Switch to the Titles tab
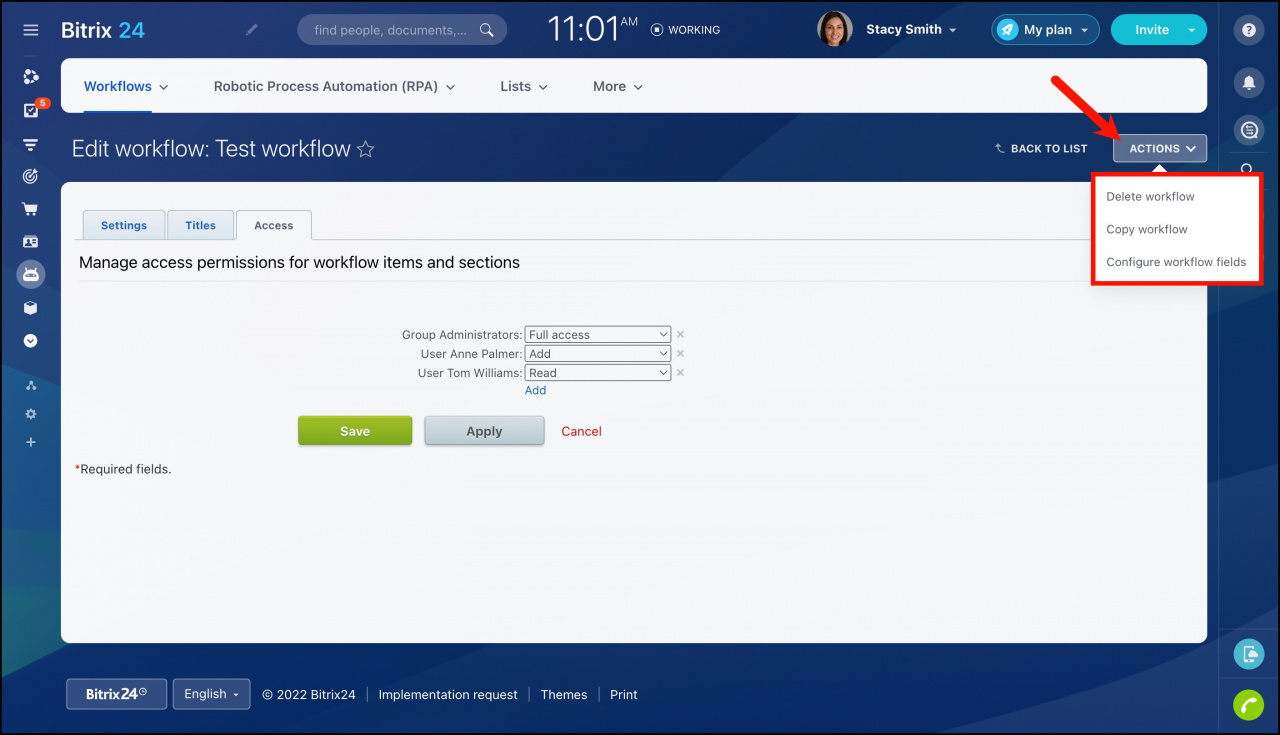 [x=200, y=225]
